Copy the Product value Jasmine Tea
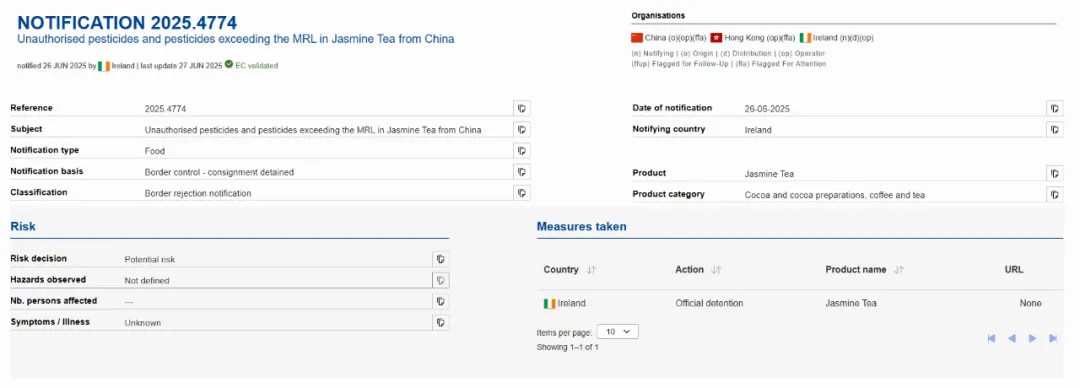1080x388 pixels. 1055,174
